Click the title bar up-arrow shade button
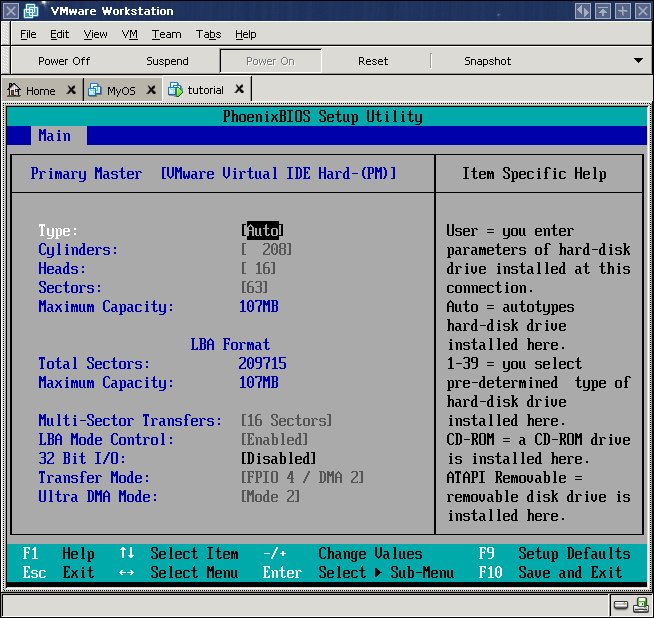Image resolution: width=654 pixels, height=618 pixels. [x=603, y=11]
